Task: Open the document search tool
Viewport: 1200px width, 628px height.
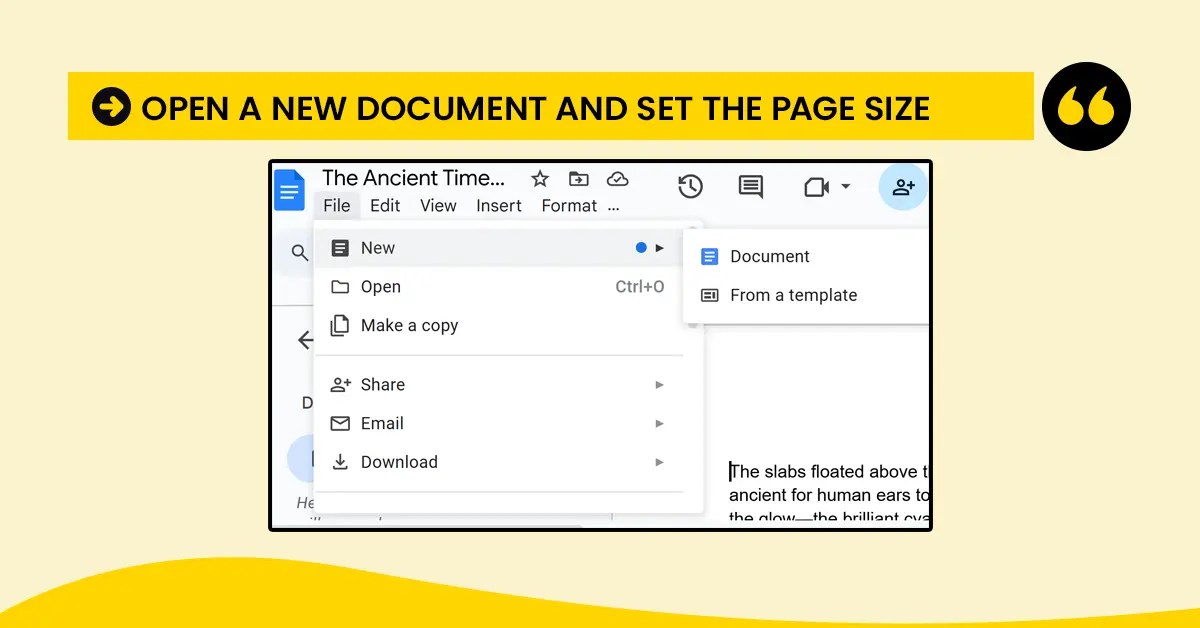Action: [x=297, y=253]
